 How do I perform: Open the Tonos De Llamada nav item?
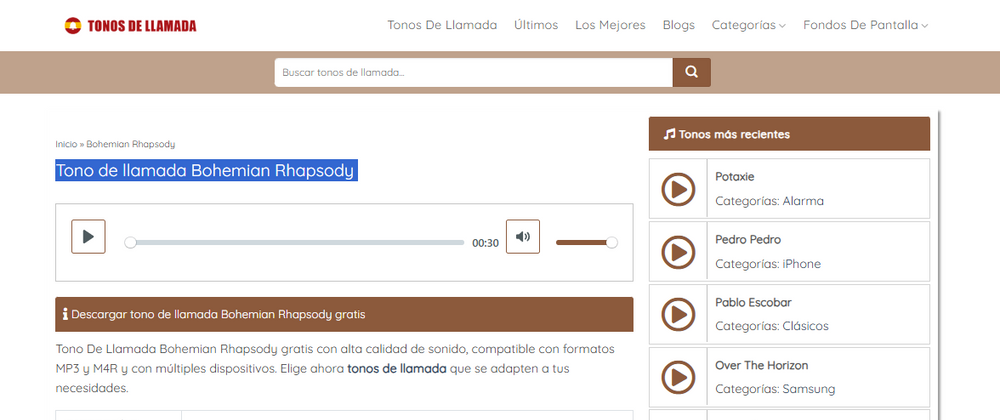pyautogui.click(x=442, y=25)
